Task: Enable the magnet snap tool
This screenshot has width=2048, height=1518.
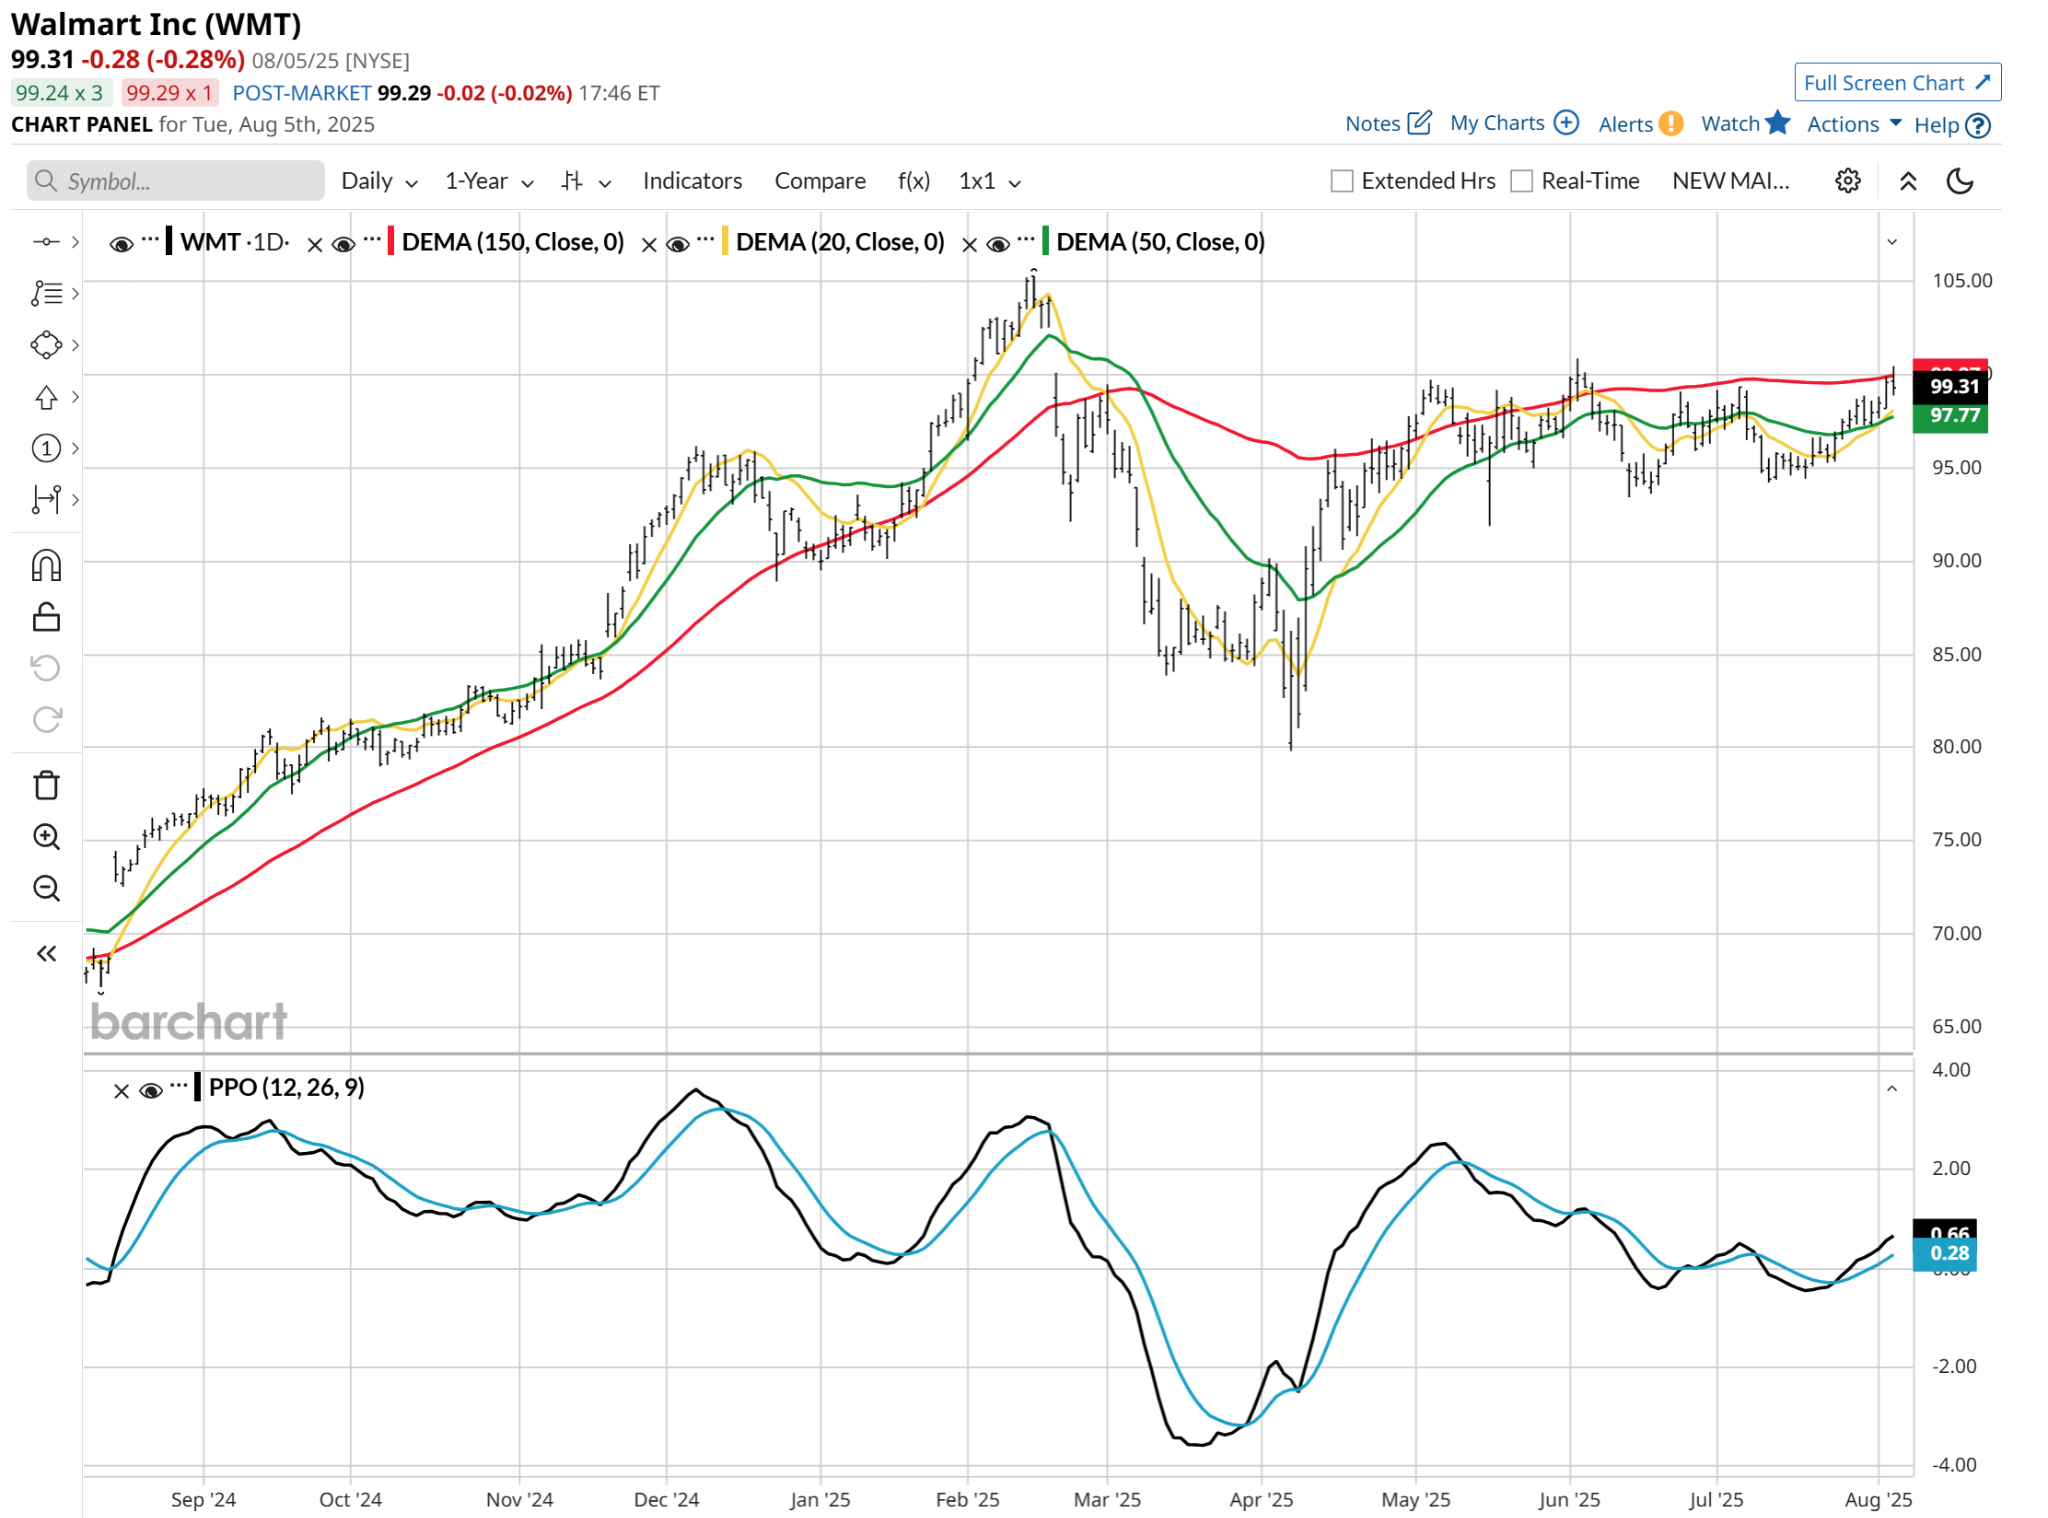Action: [46, 566]
